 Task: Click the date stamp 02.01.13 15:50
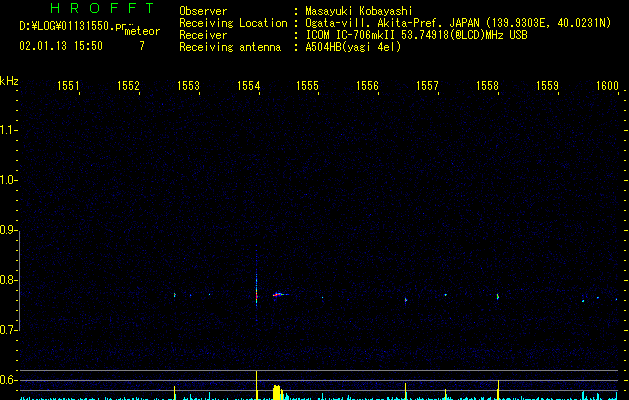(61, 46)
